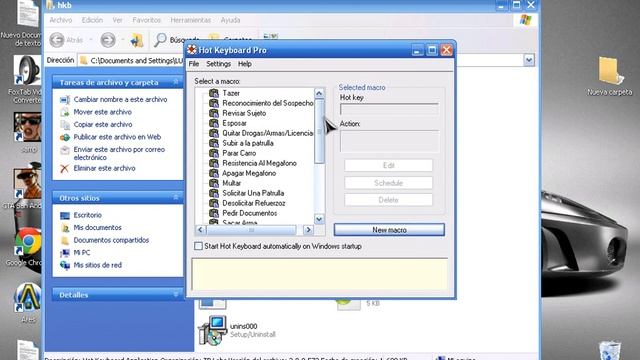Collapse Tareas de archivo y carpeta panel

click(x=176, y=82)
